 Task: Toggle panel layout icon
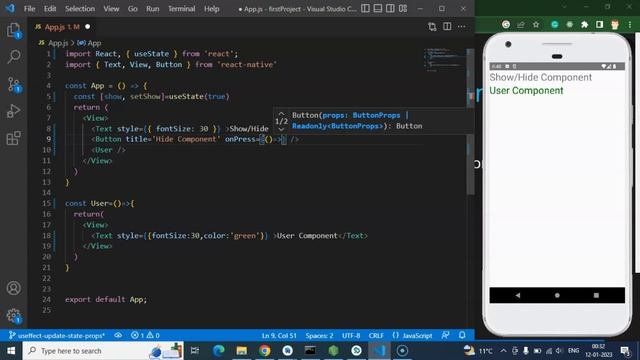coord(378,9)
